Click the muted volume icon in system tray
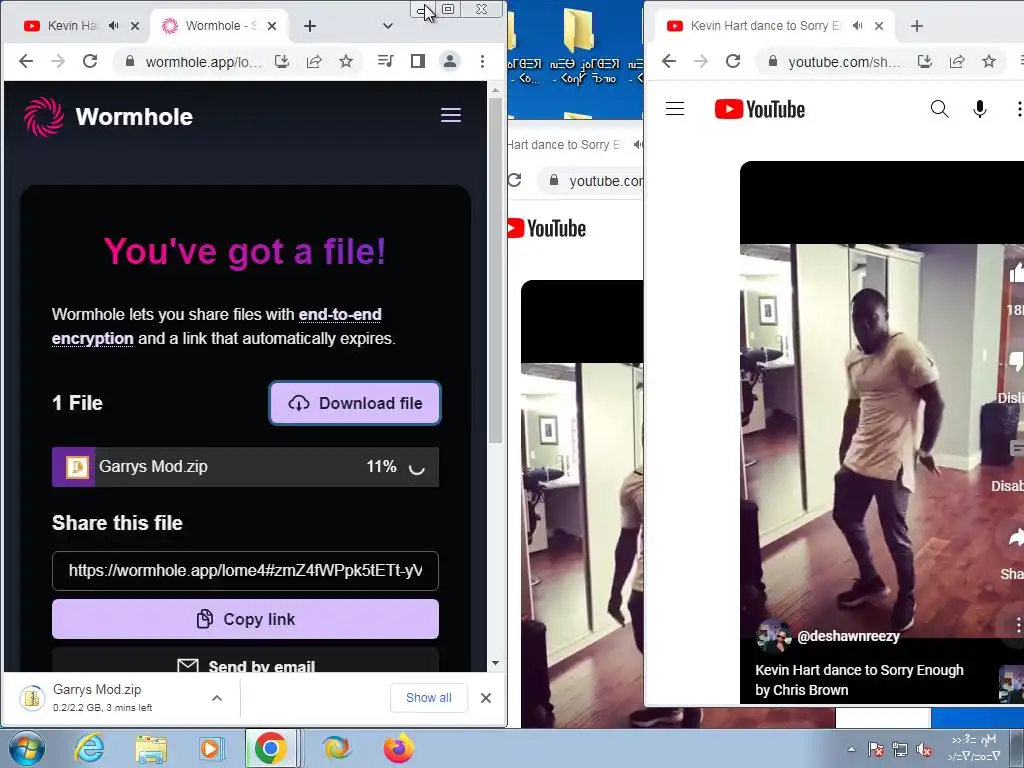This screenshot has width=1024, height=768. (x=924, y=750)
